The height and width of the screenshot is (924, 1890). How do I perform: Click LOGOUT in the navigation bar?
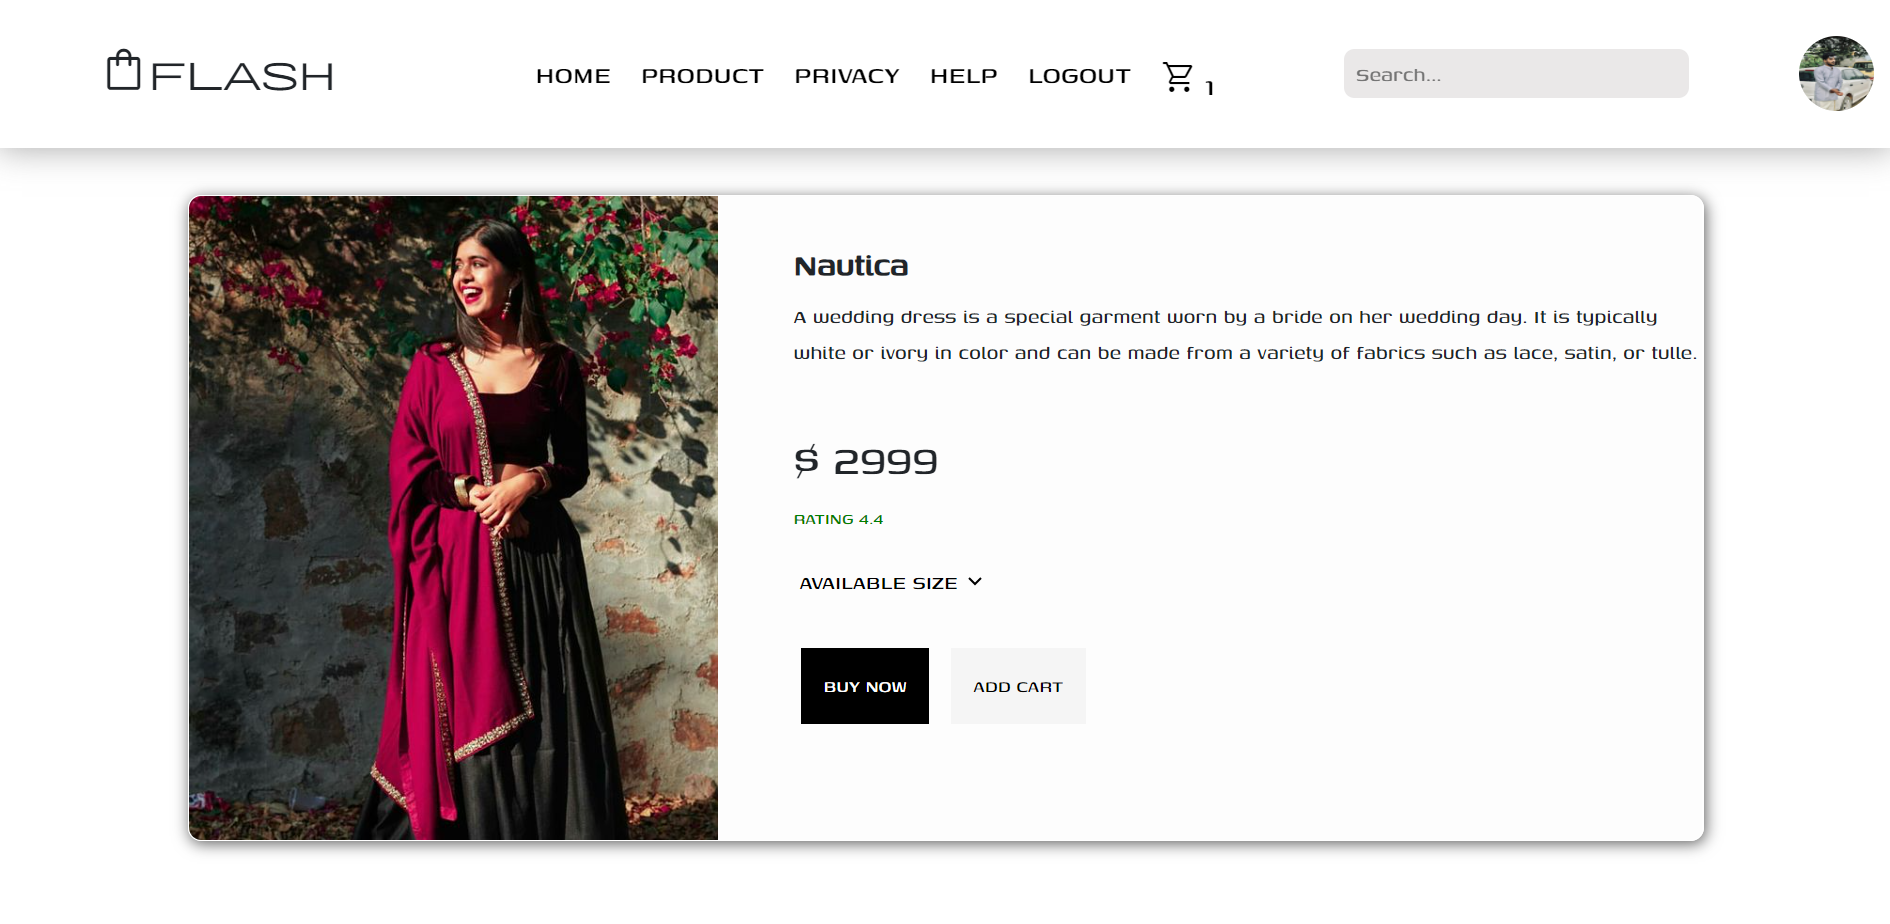point(1079,76)
